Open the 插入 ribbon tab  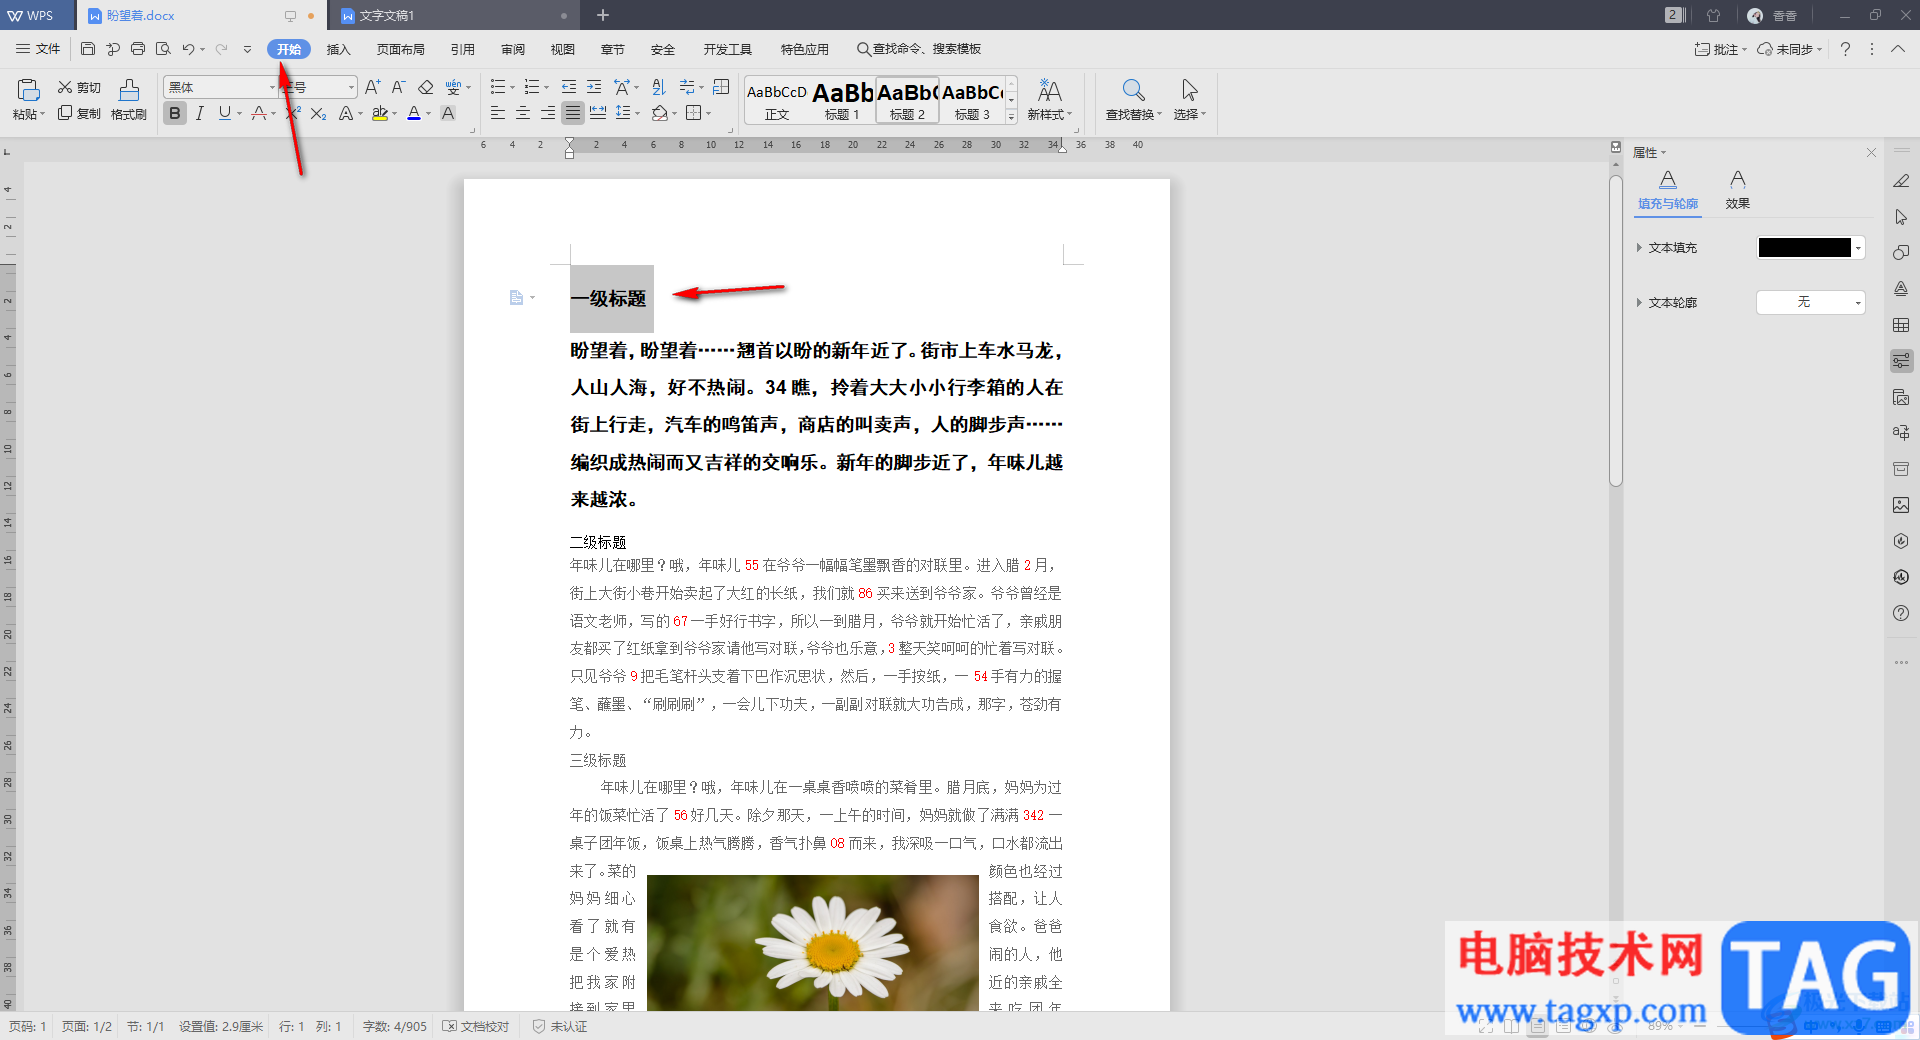pos(339,49)
